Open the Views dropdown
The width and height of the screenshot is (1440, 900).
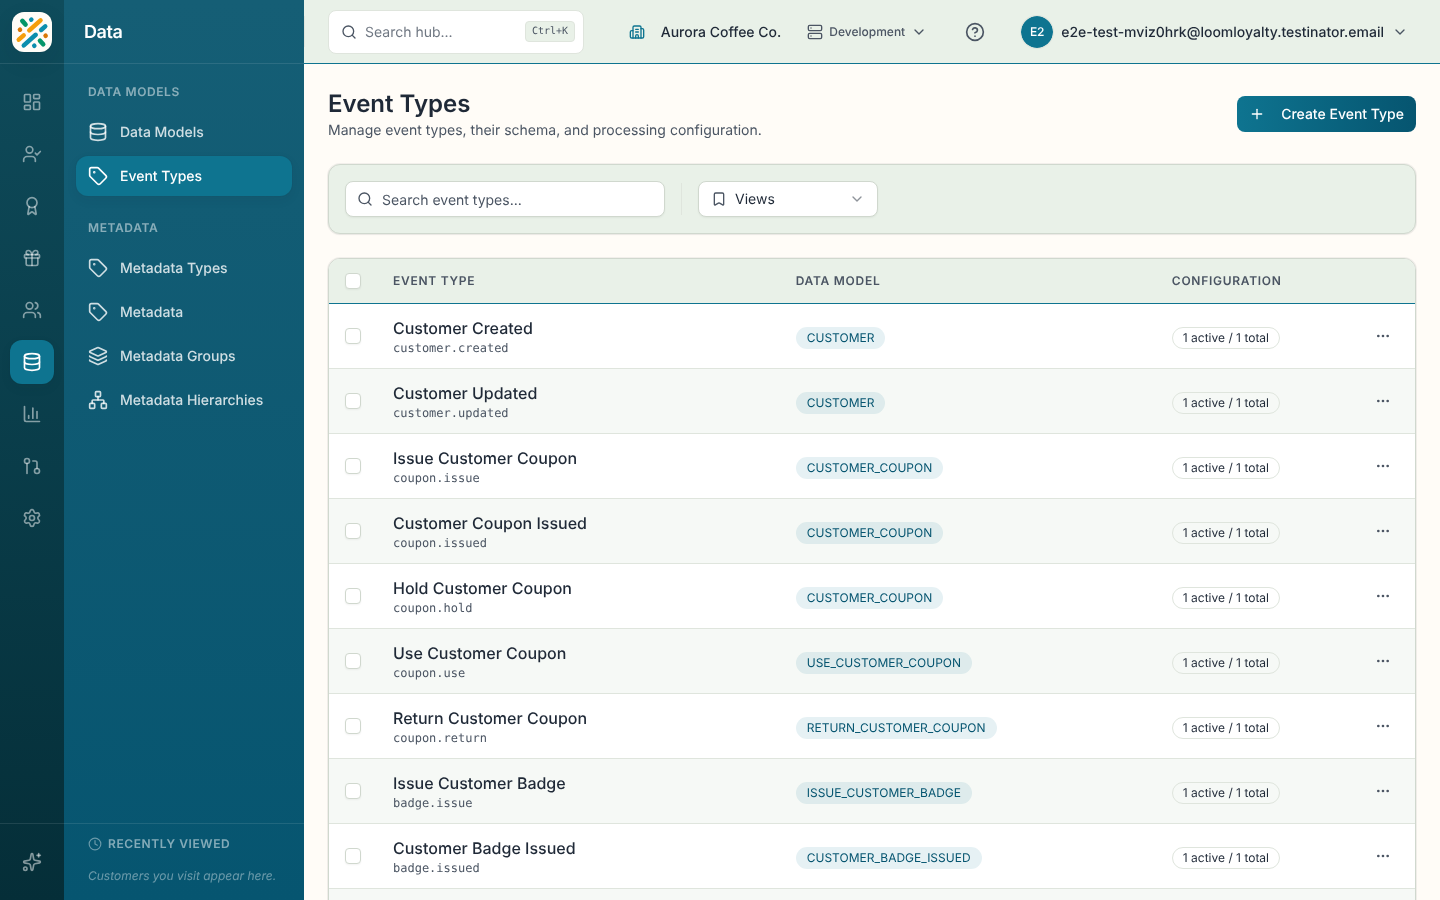[x=788, y=199]
